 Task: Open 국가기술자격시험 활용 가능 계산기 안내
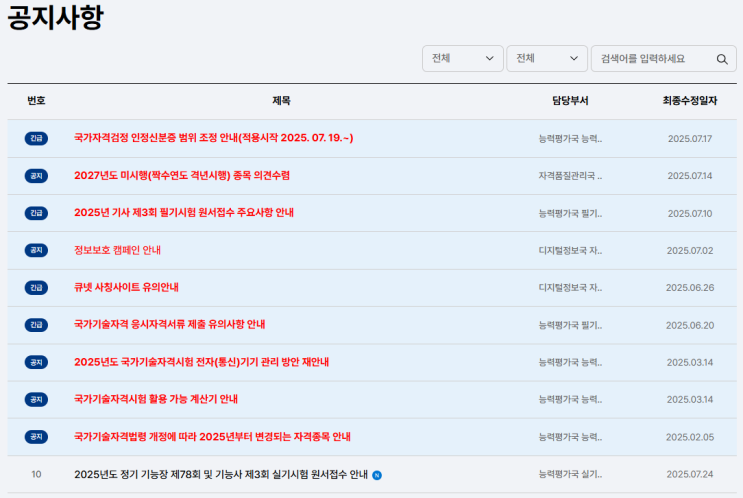tap(156, 399)
